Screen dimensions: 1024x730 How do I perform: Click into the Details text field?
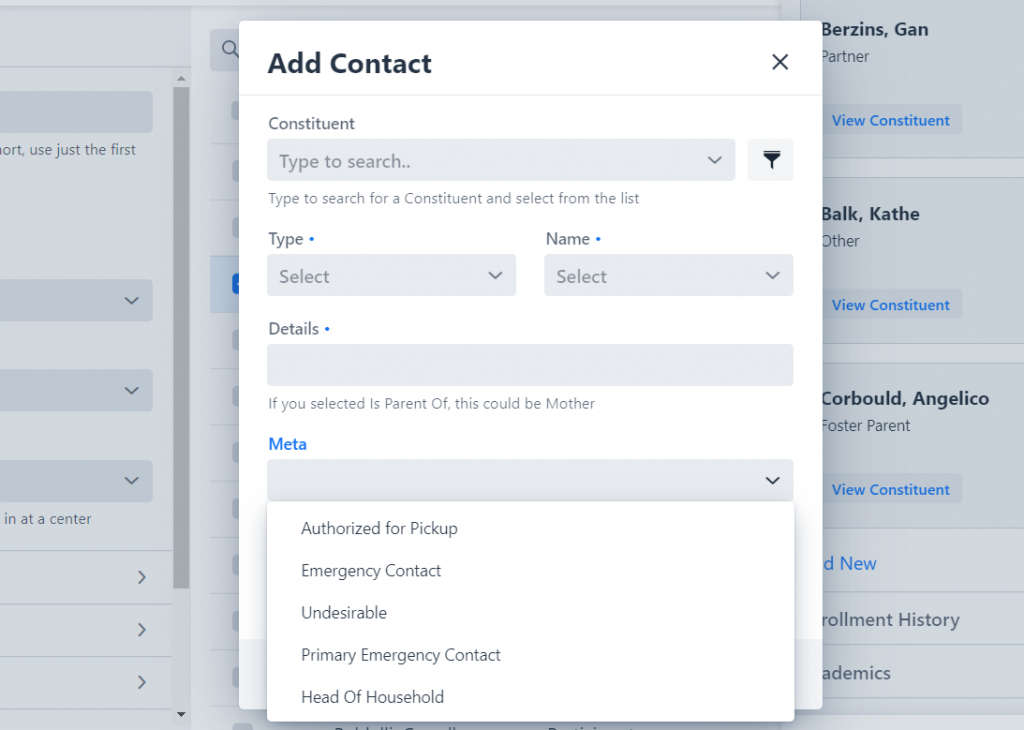(x=530, y=365)
